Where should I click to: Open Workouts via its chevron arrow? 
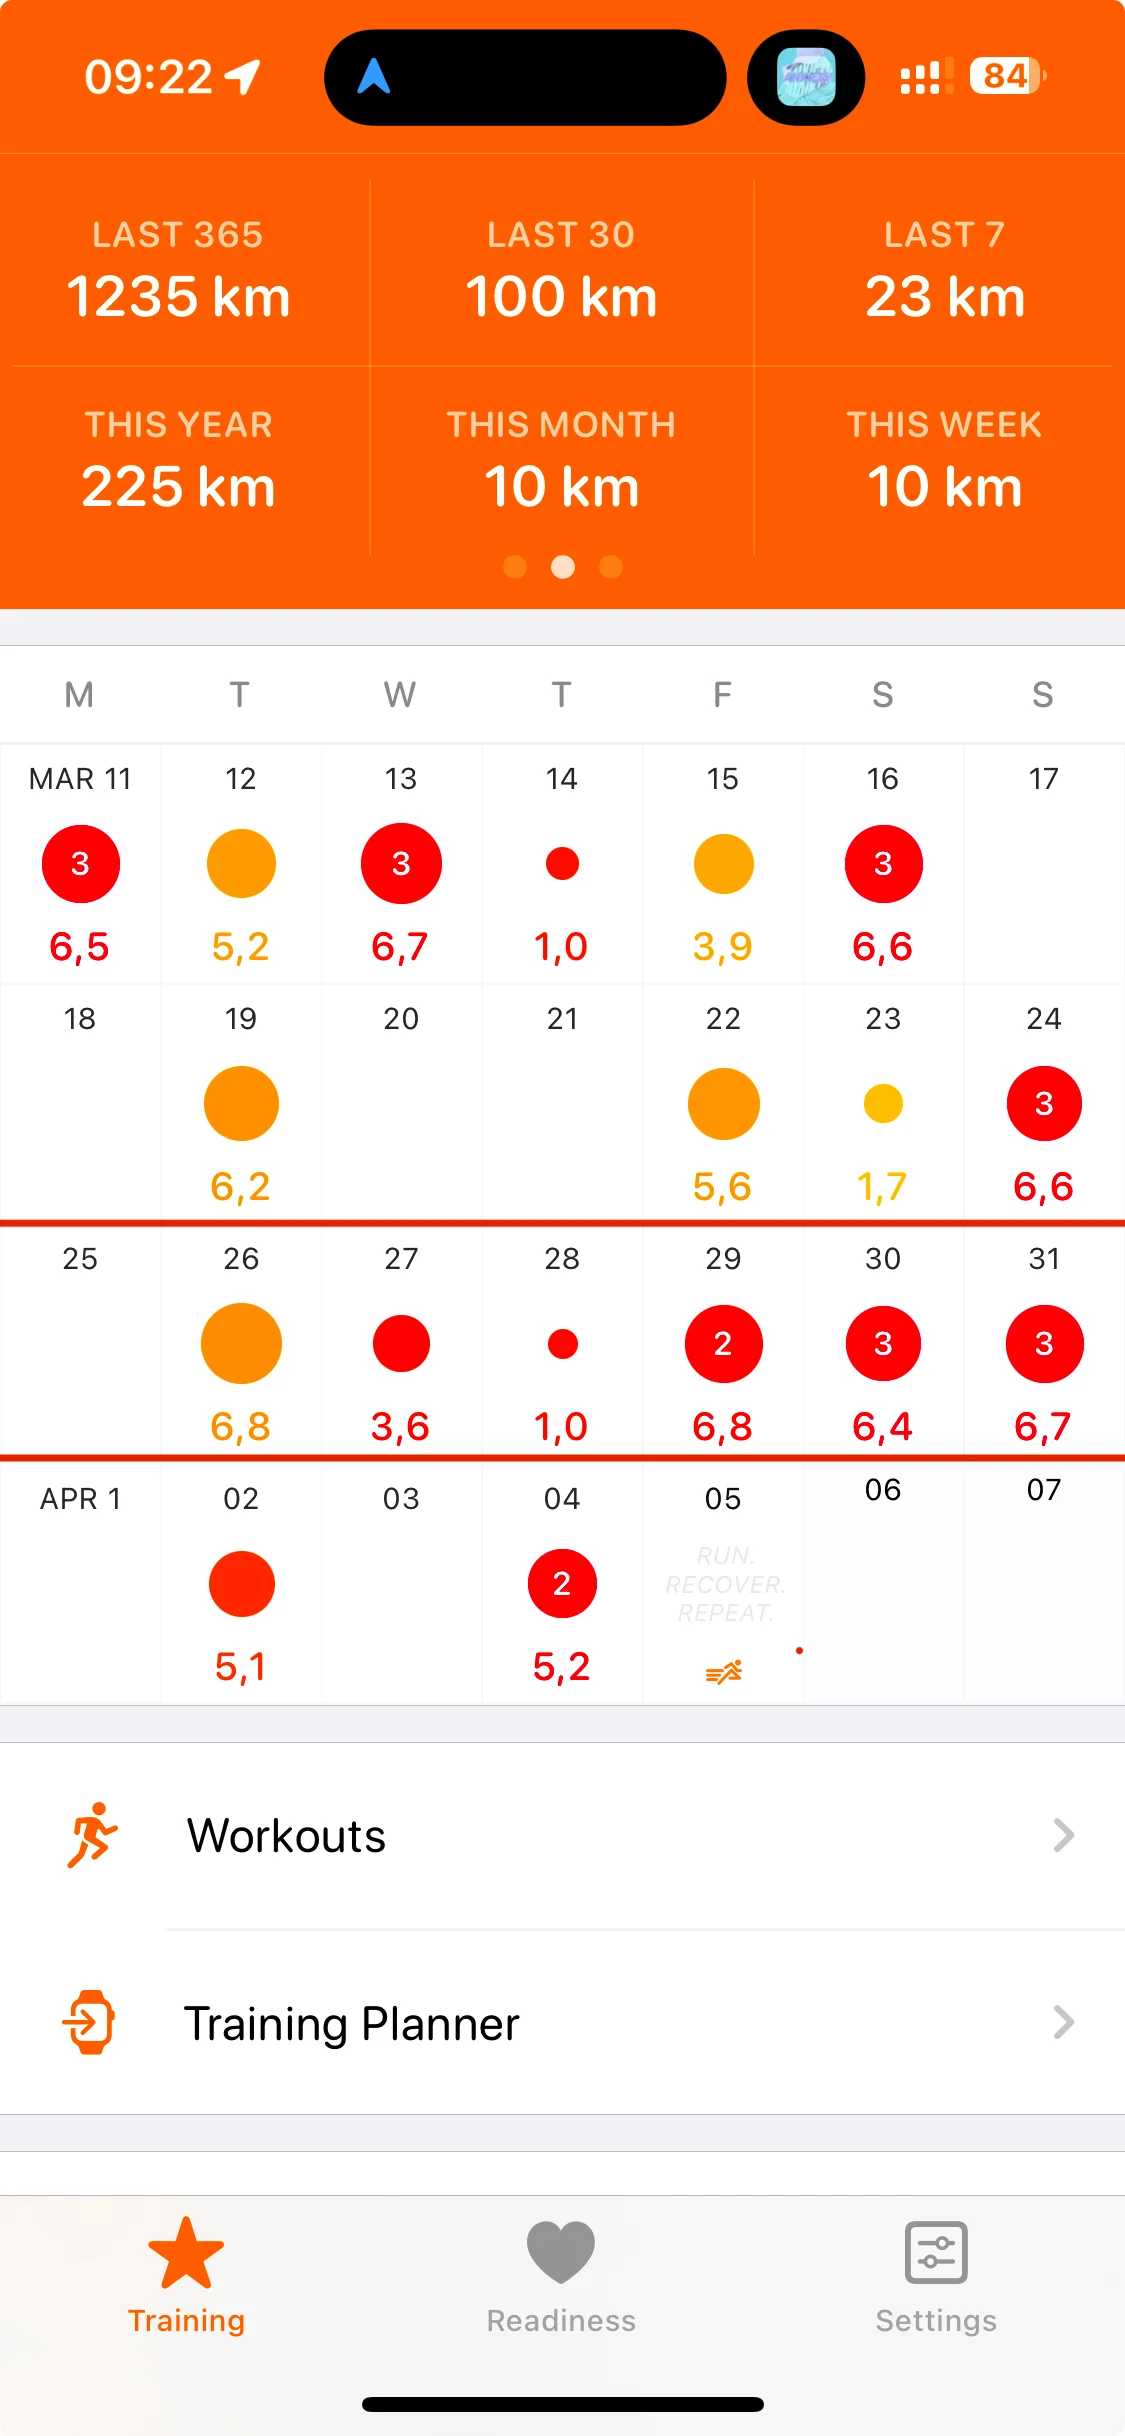[x=1063, y=1835]
